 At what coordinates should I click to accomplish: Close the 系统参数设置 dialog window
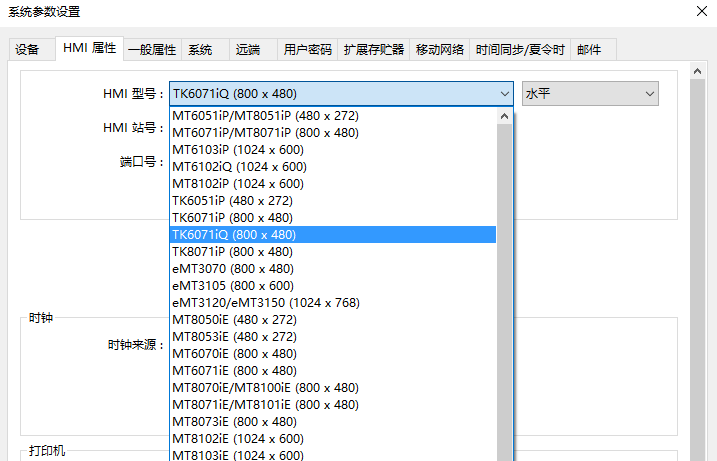(698, 12)
